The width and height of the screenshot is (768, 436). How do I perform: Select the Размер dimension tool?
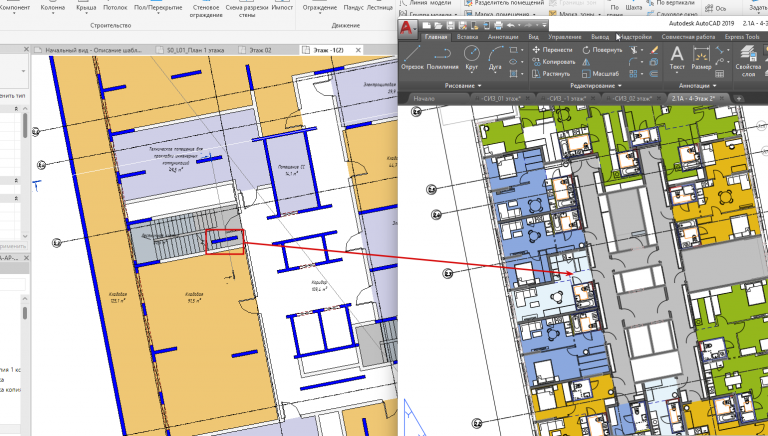[701, 58]
